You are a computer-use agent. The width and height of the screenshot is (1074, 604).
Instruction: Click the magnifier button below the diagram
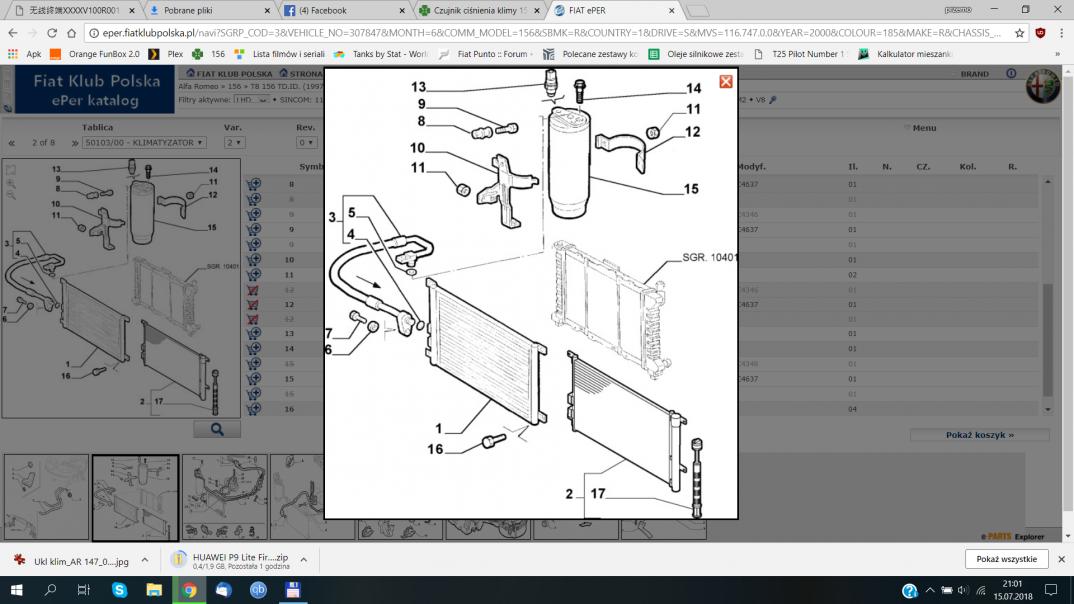tap(217, 429)
